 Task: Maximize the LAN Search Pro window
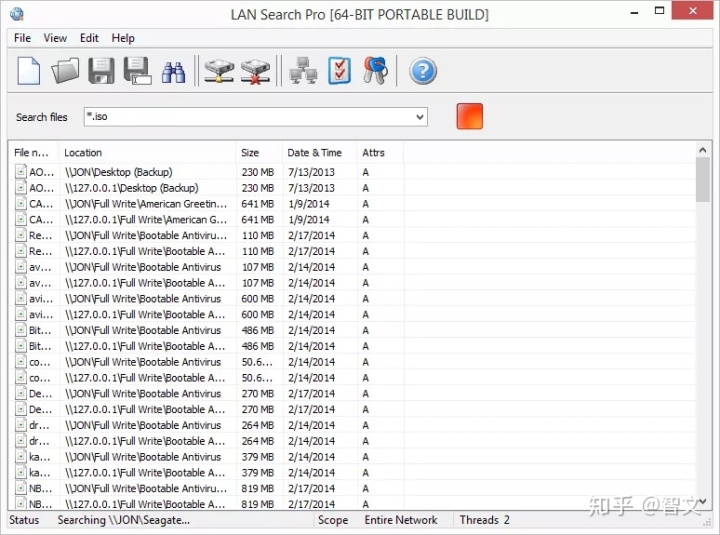point(659,11)
